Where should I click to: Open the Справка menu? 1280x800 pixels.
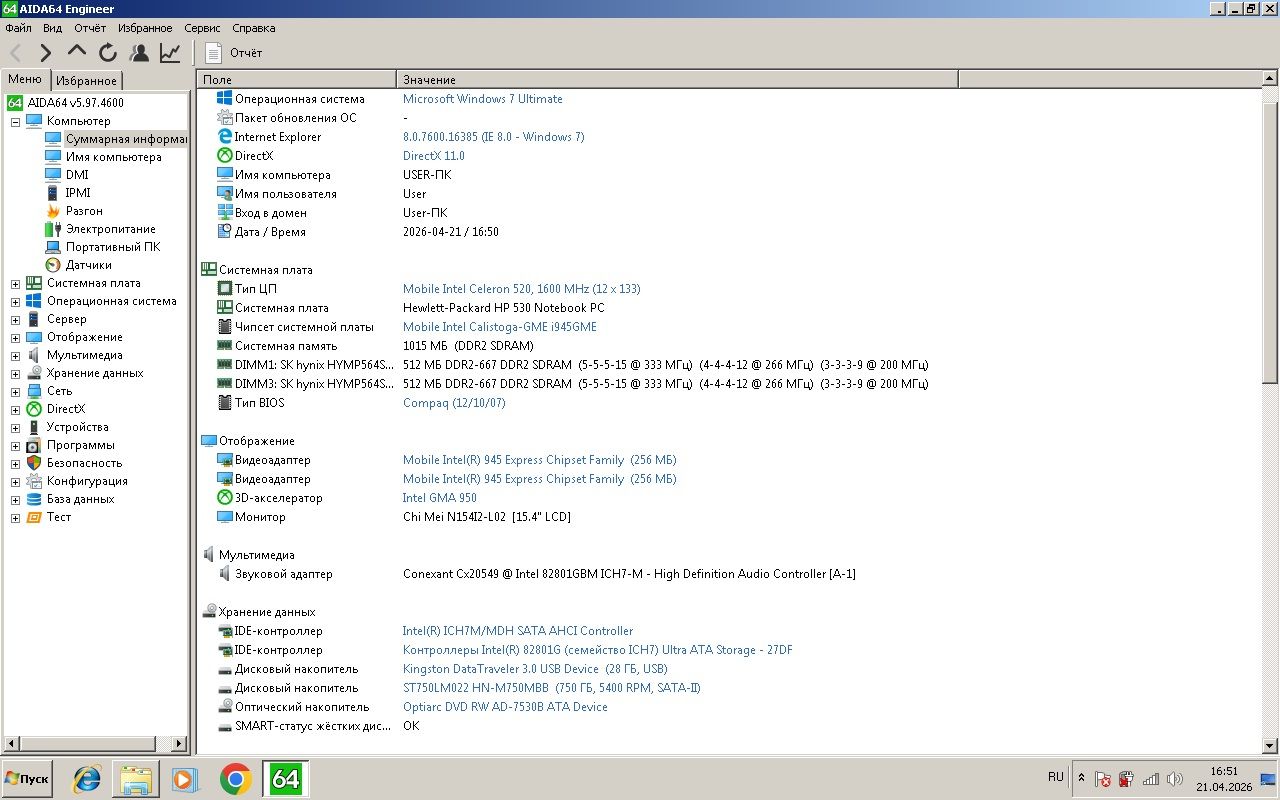(253, 28)
